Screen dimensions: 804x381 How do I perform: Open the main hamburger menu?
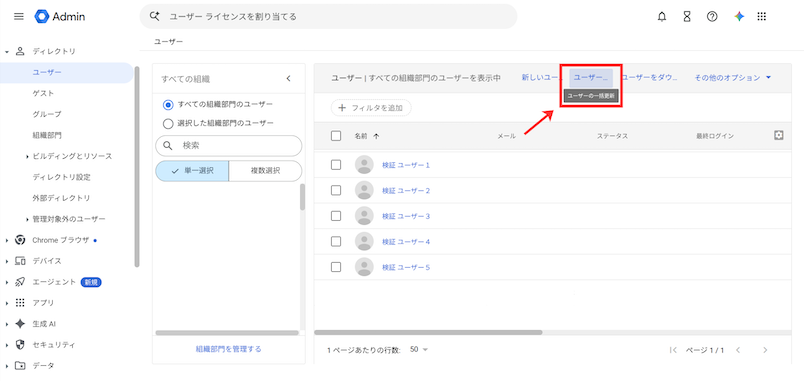click(x=19, y=17)
